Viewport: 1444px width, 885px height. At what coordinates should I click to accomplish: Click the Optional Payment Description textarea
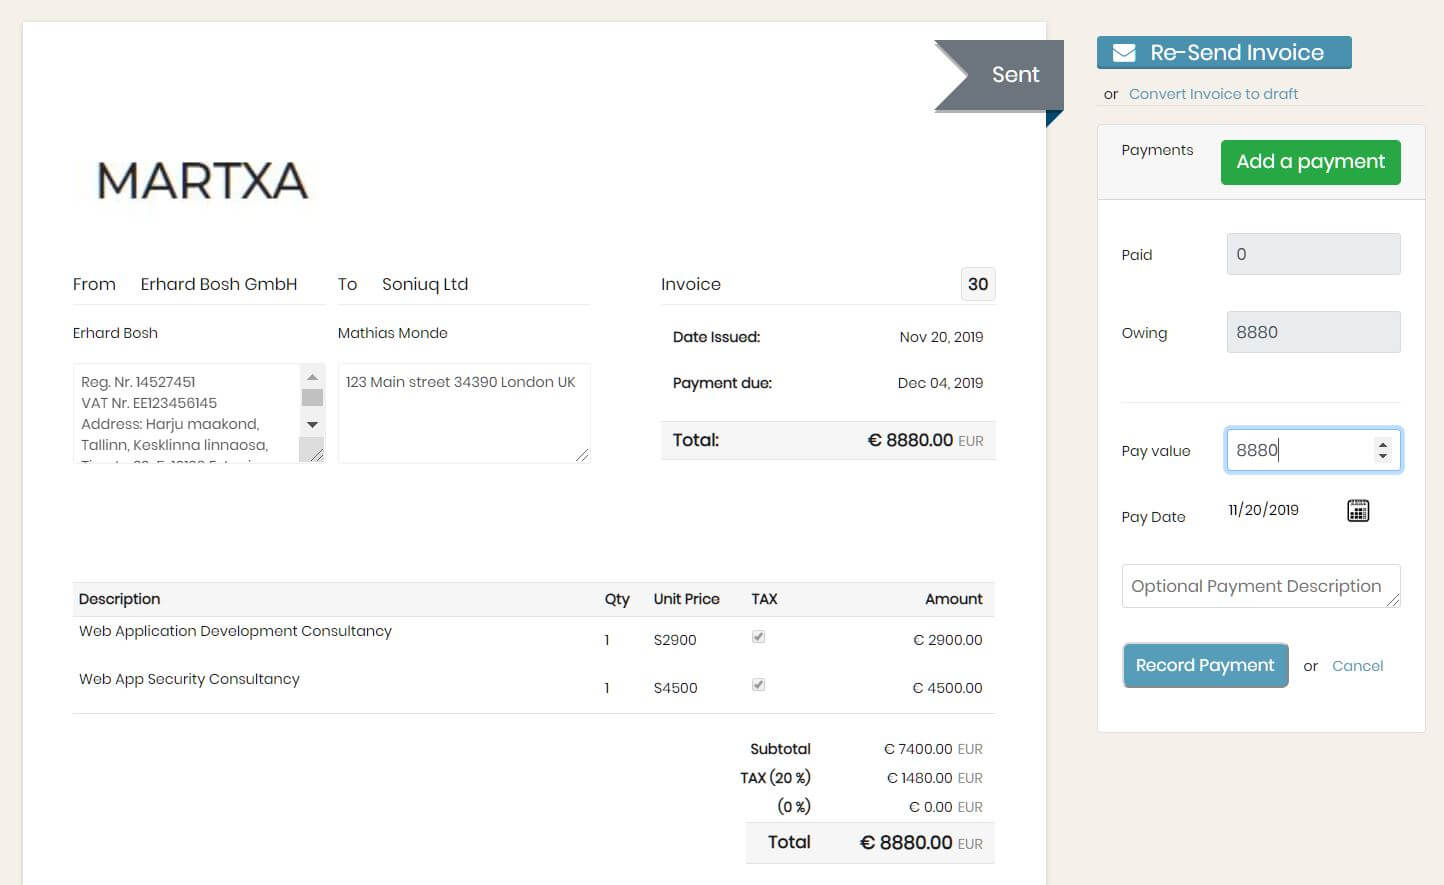pos(1261,586)
